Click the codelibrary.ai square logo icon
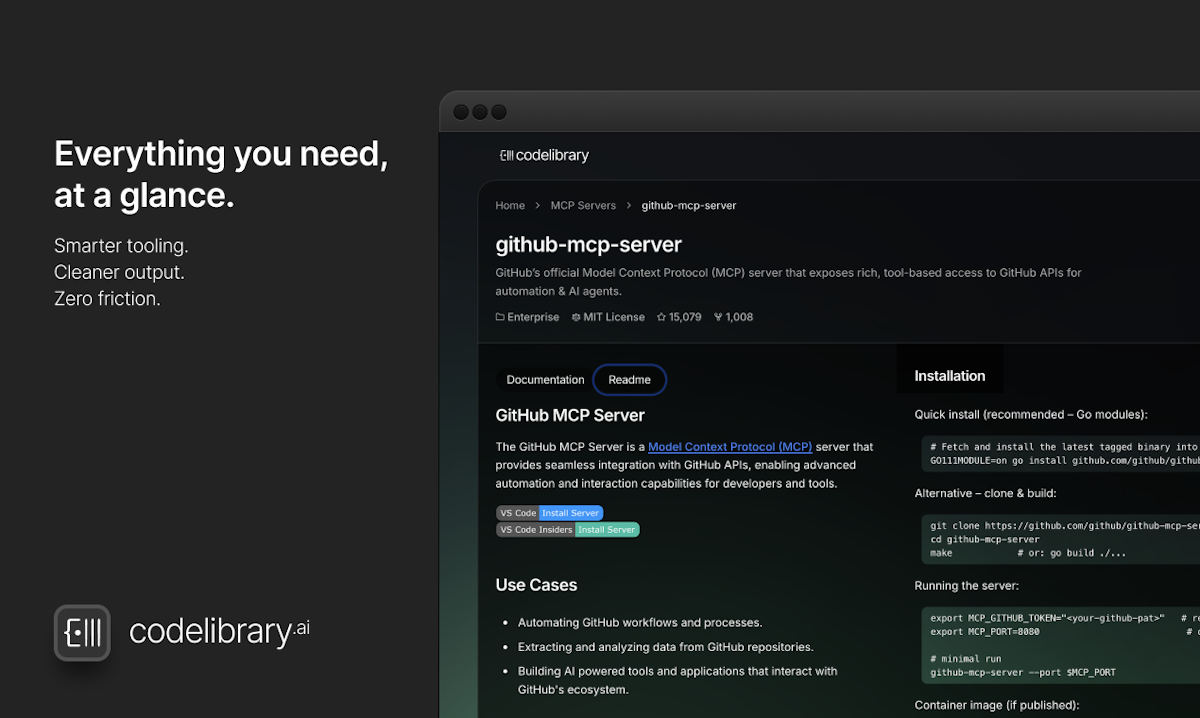 click(82, 633)
